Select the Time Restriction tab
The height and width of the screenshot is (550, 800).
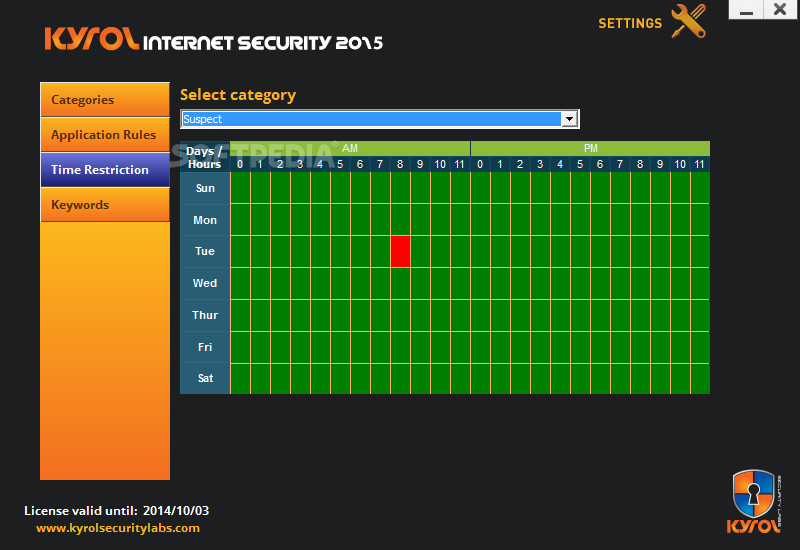point(105,170)
